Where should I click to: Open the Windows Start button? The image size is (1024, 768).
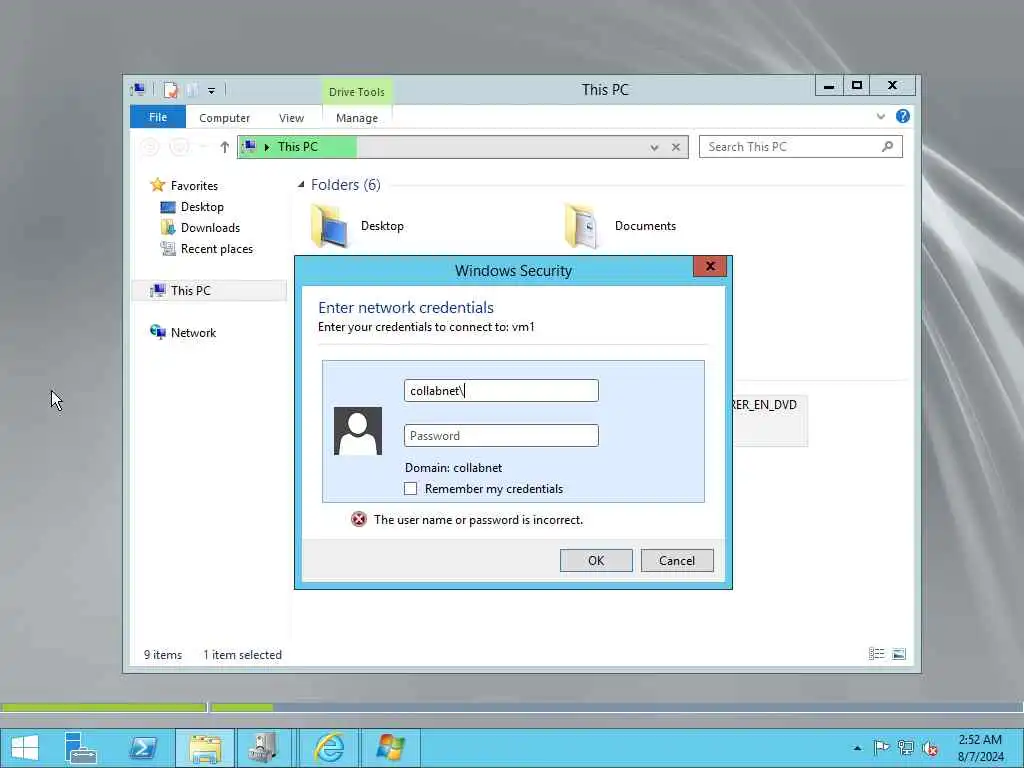click(x=25, y=748)
